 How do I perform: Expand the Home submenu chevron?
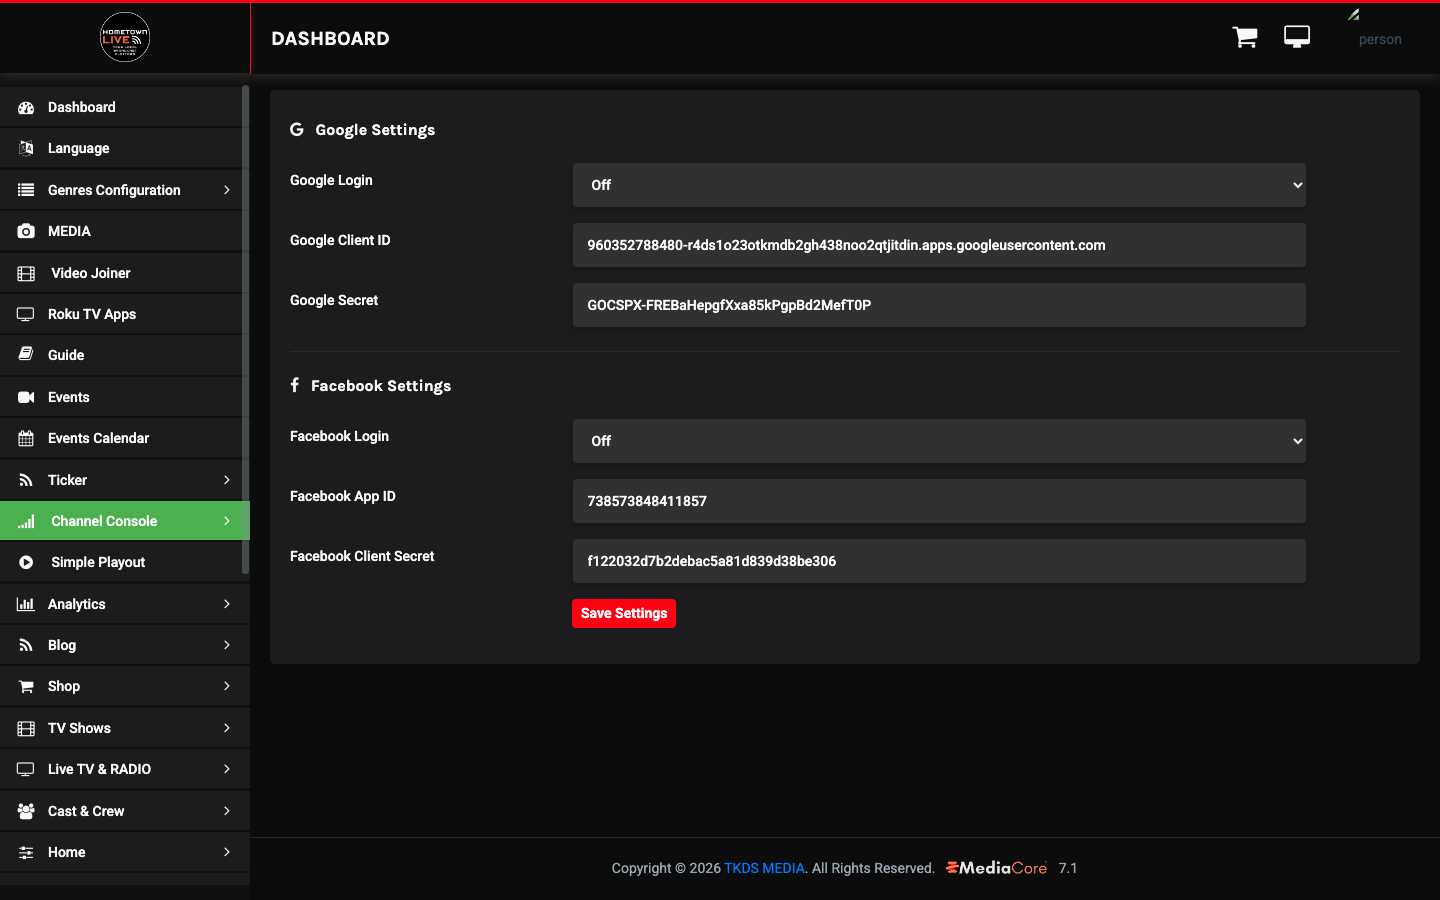coord(227,852)
